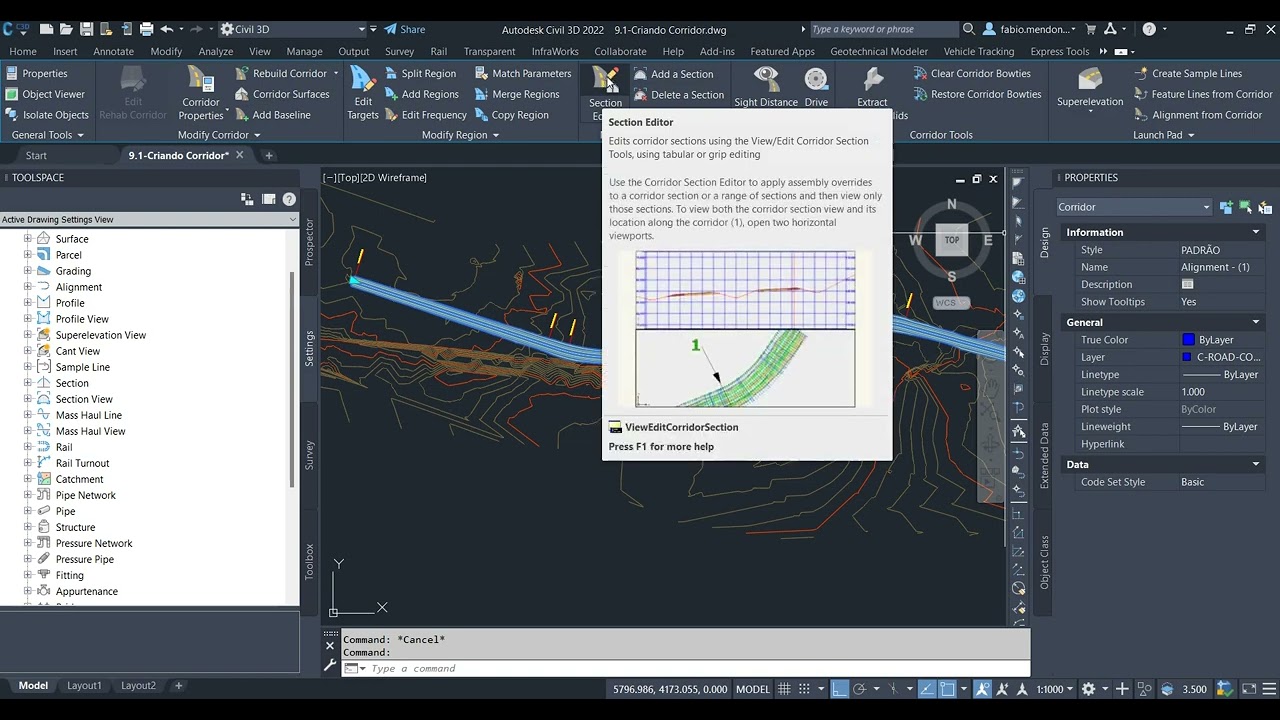Expand the Pipe Network tree node

pos(28,495)
